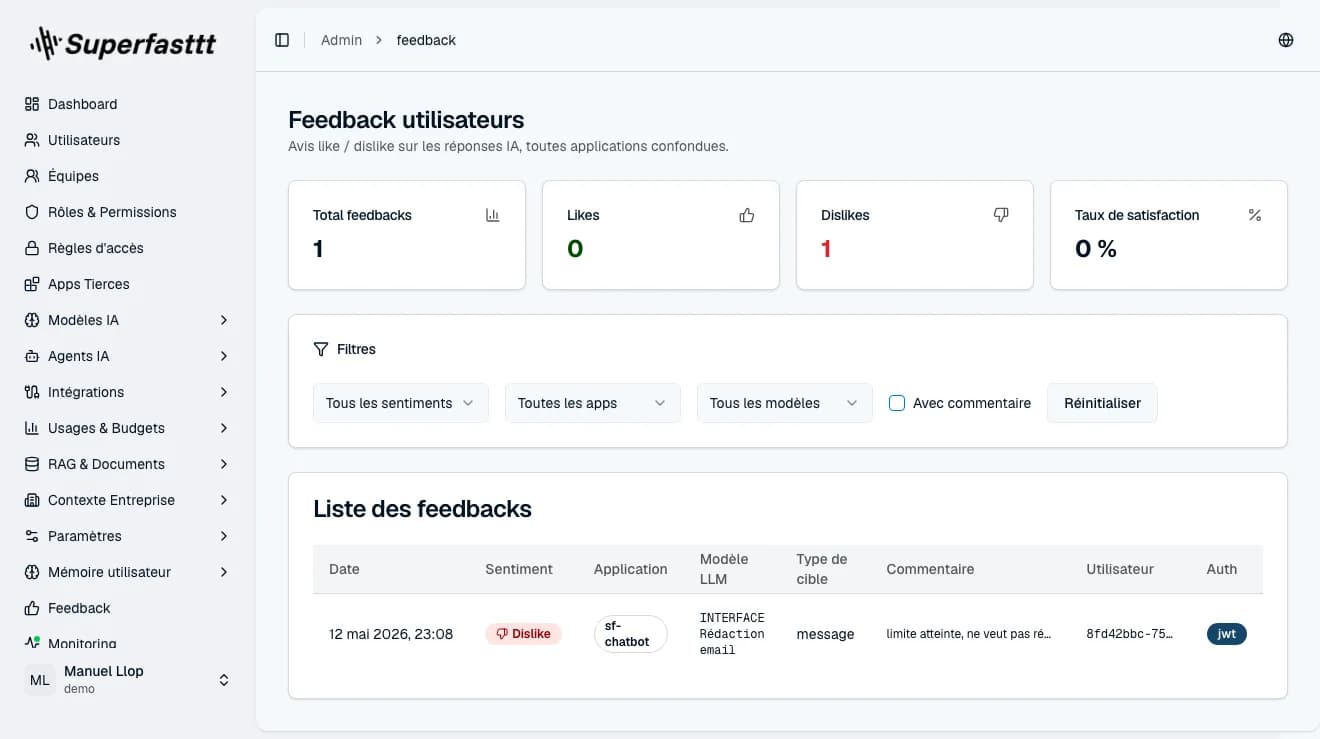Expand the Usages & Budgets chevron
The image size is (1320, 739).
tap(224, 428)
